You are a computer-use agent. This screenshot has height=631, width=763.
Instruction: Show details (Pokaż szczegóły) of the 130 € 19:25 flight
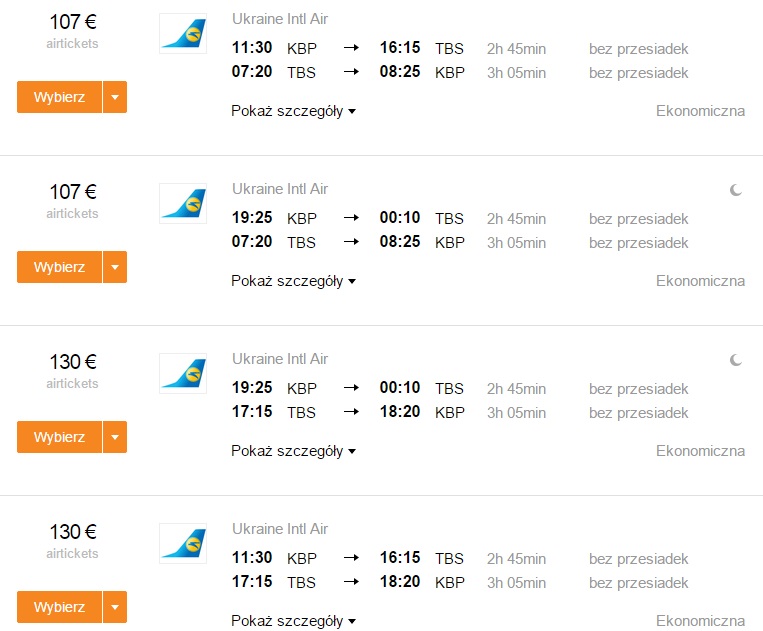click(293, 451)
